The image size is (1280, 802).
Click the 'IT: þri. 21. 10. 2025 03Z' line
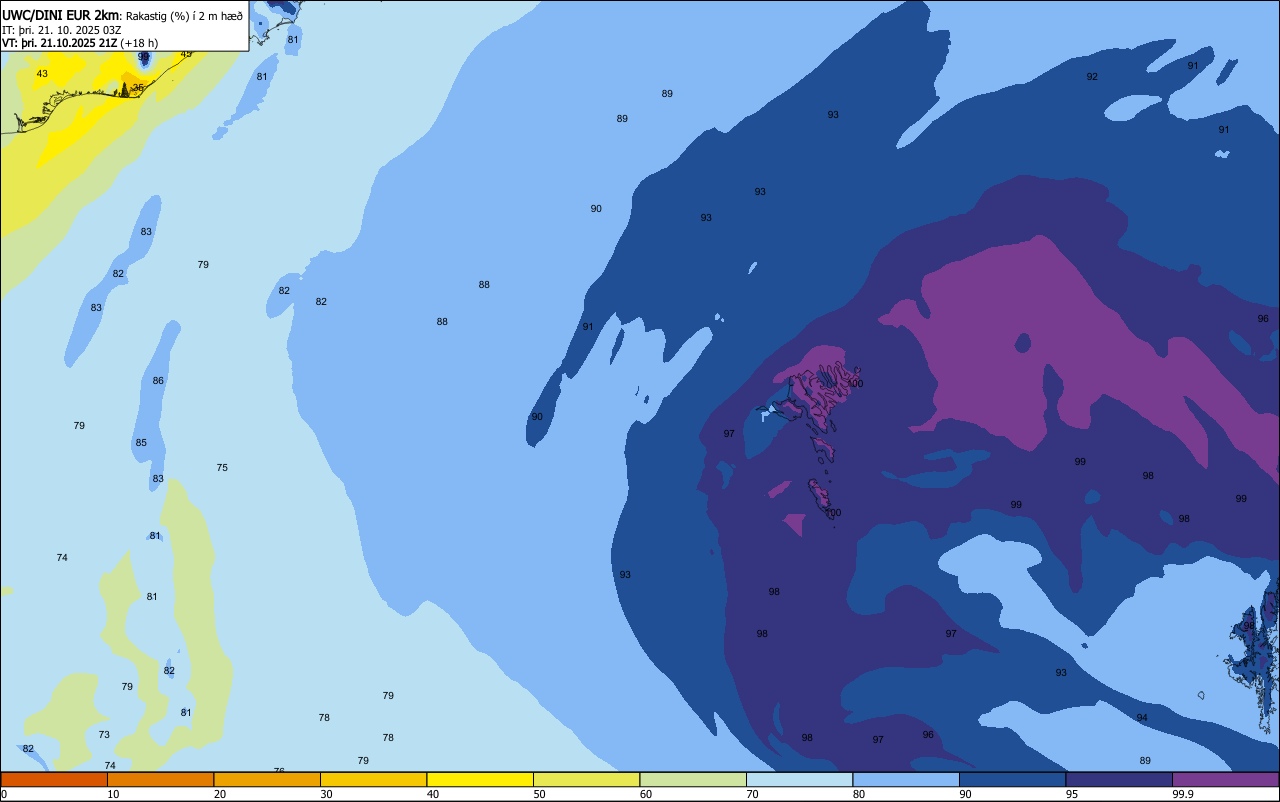pyautogui.click(x=61, y=30)
